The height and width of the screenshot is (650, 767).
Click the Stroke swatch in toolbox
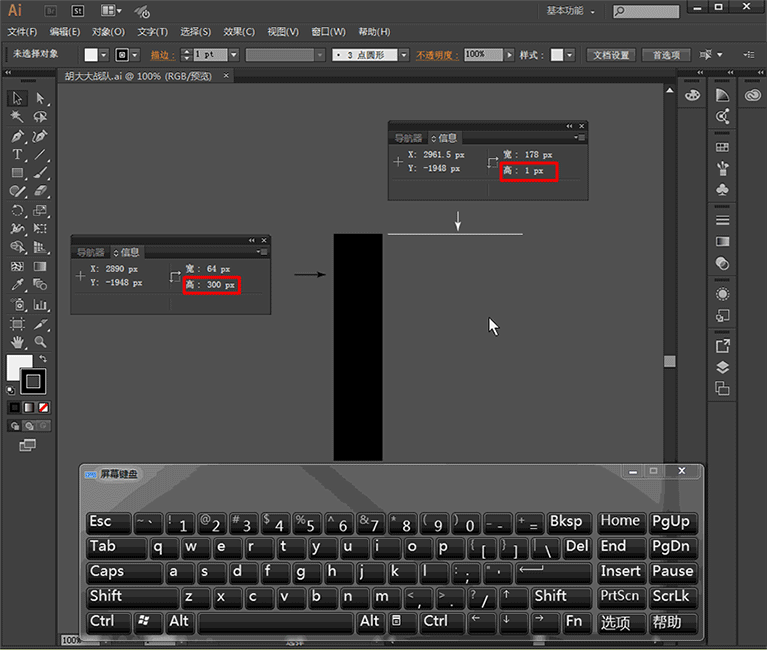click(33, 381)
